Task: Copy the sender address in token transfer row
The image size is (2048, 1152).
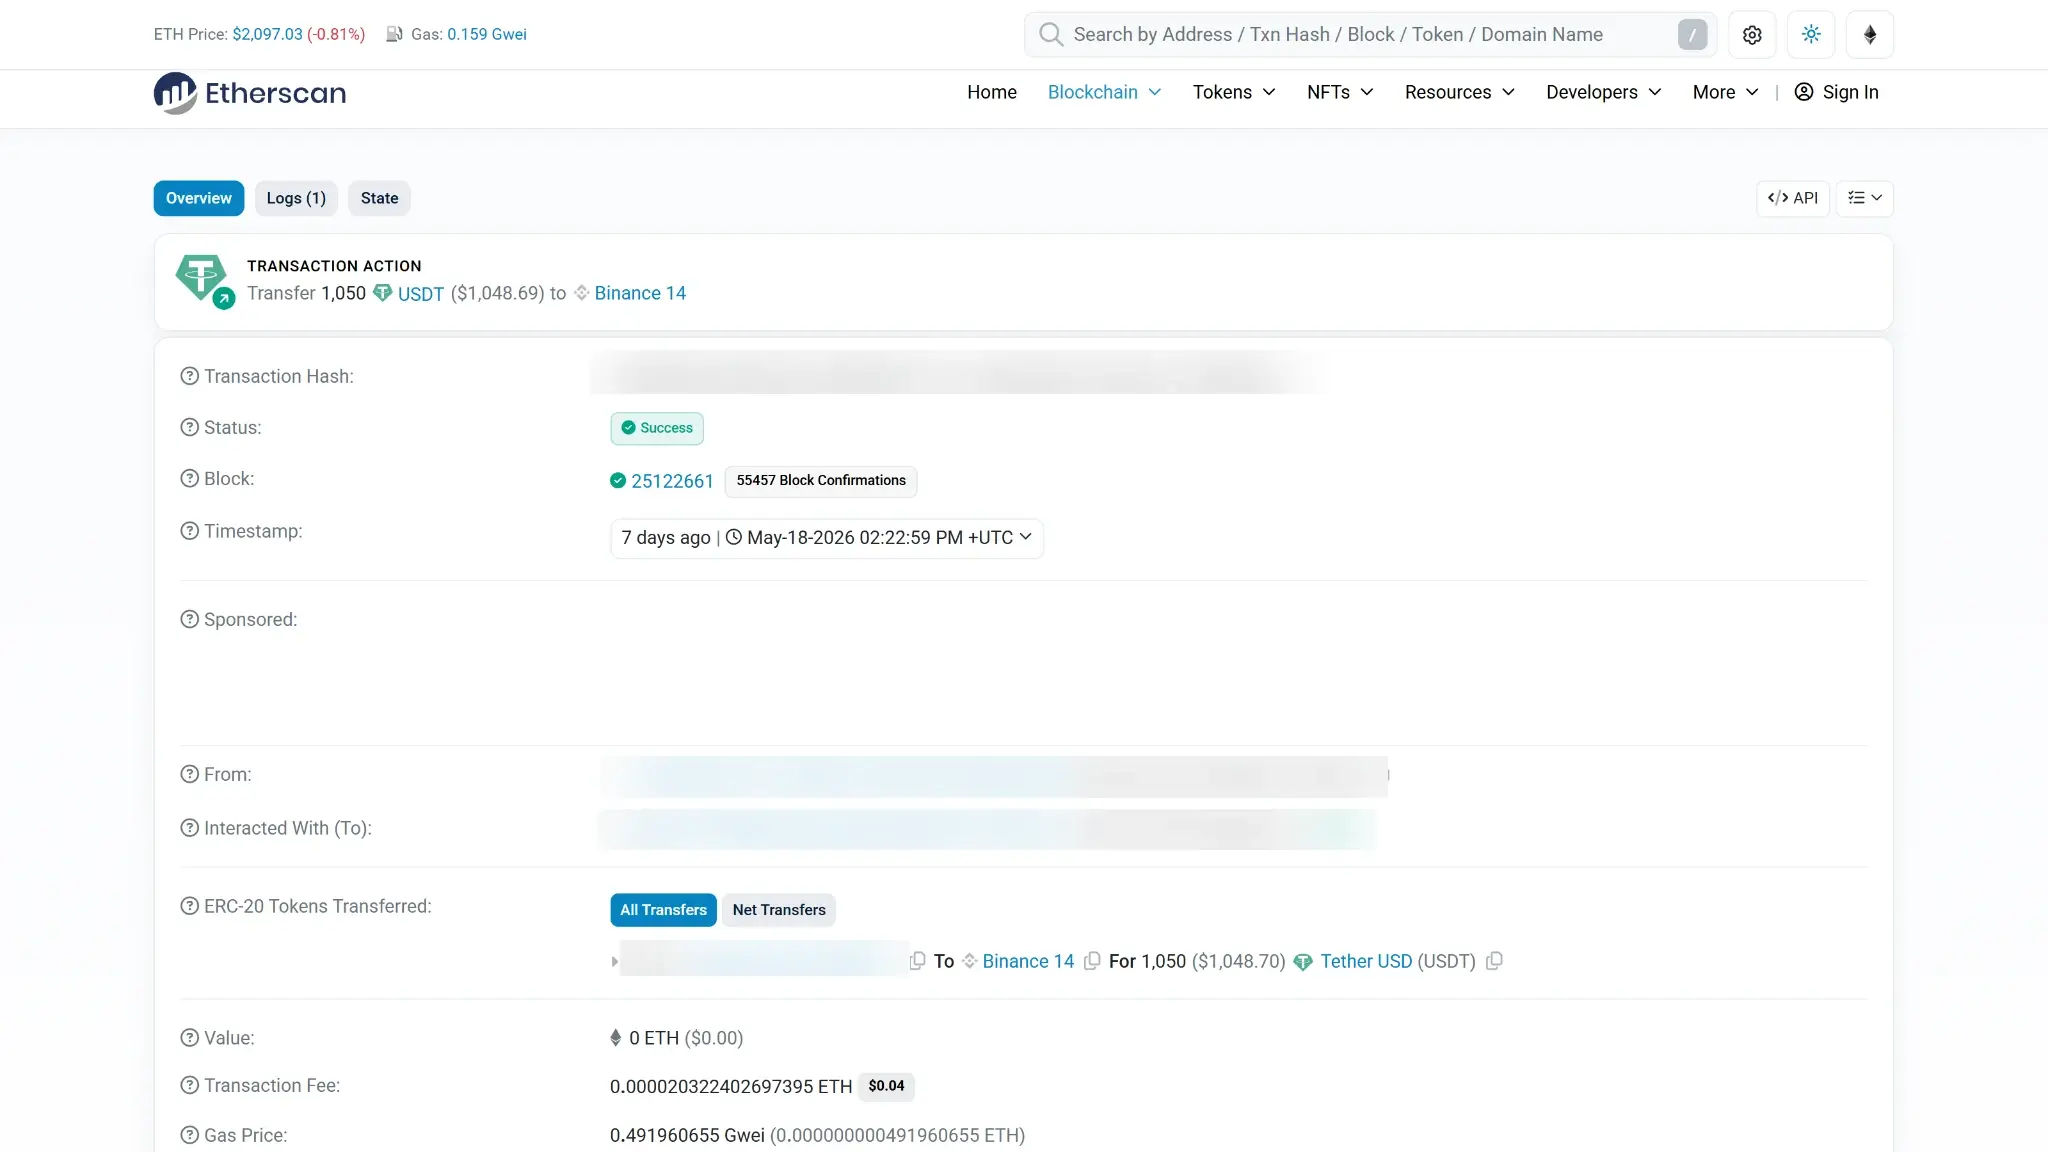Action: 917,961
